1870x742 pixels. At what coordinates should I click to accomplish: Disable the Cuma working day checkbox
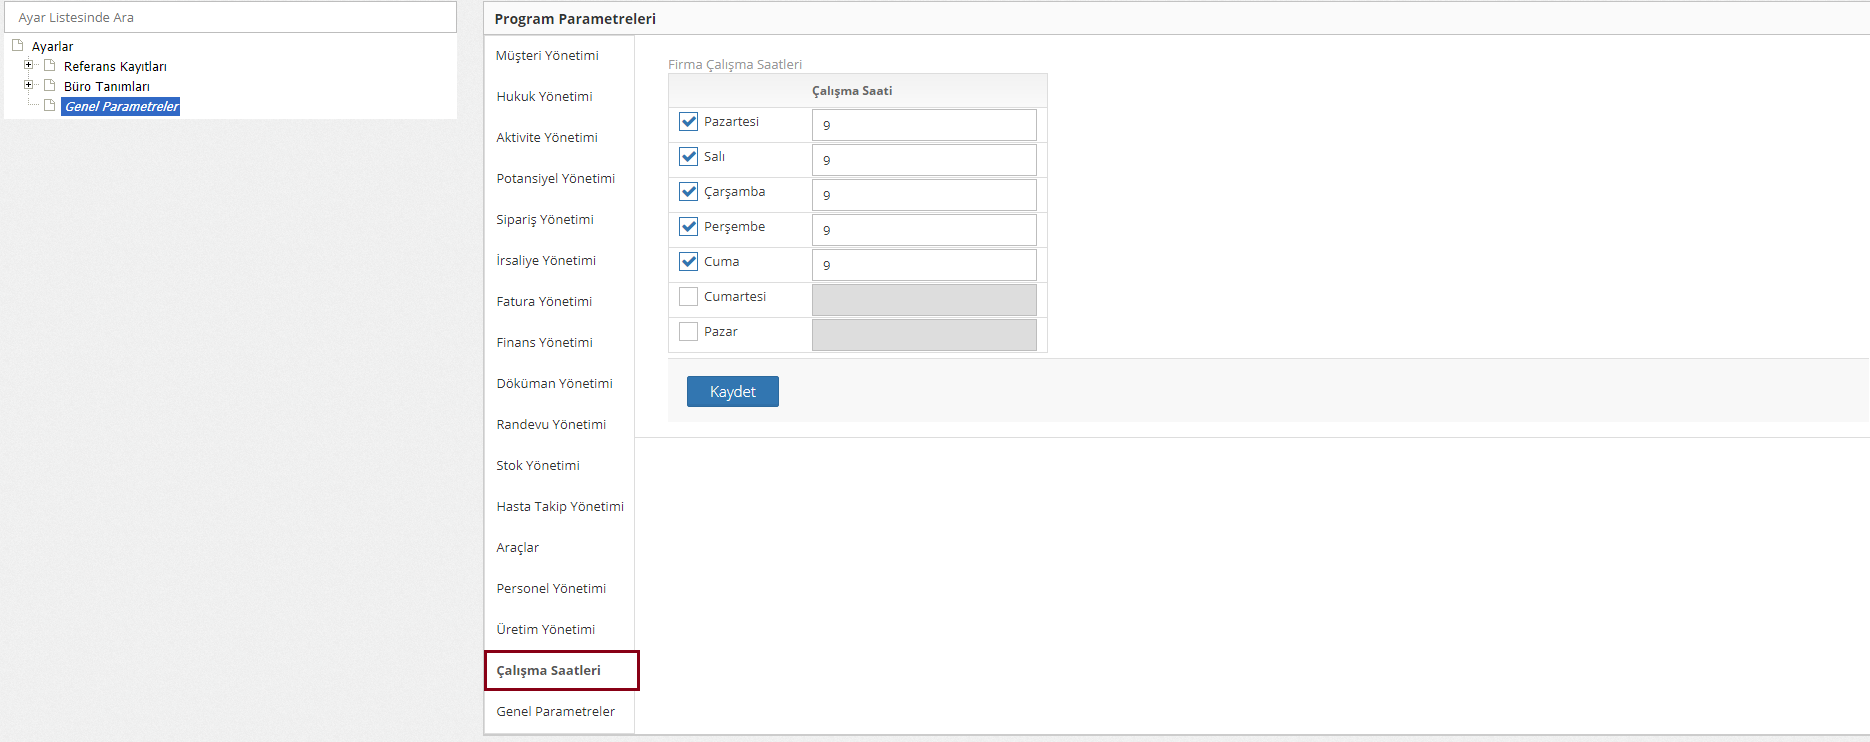[688, 262]
